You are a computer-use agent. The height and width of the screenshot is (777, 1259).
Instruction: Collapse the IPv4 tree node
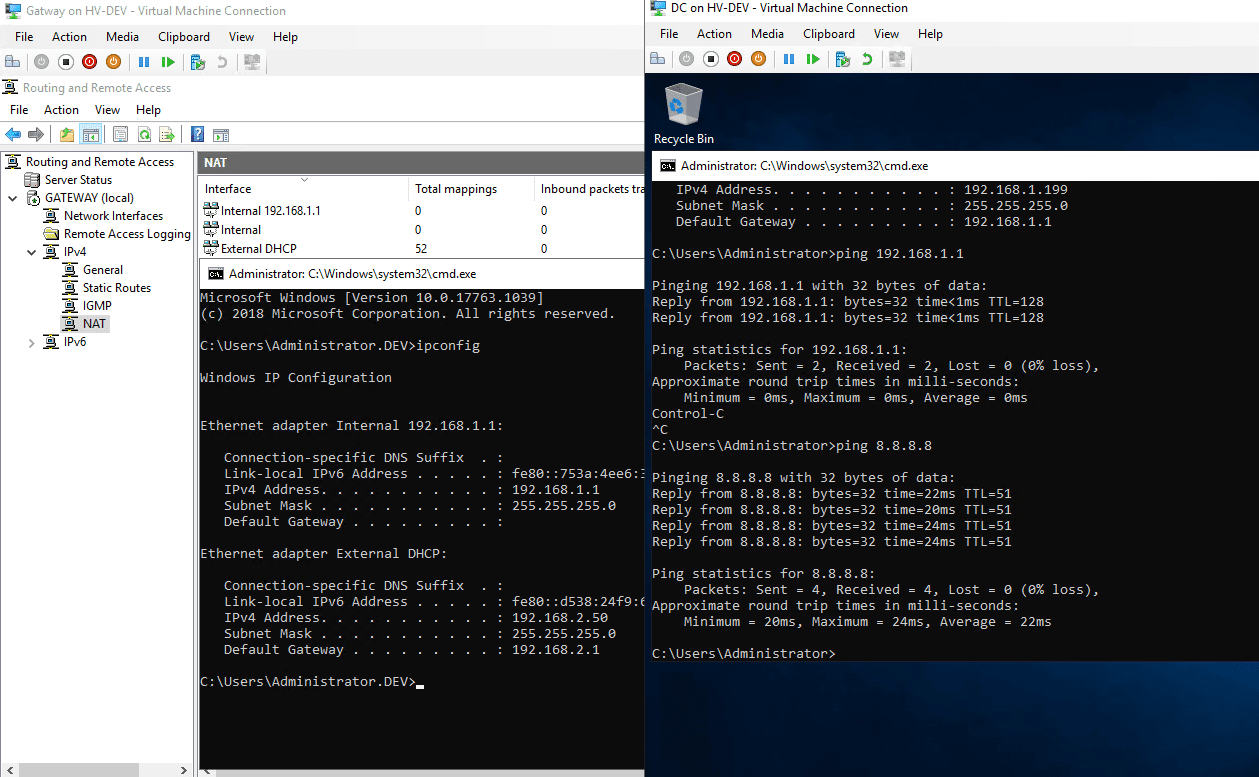(x=32, y=251)
